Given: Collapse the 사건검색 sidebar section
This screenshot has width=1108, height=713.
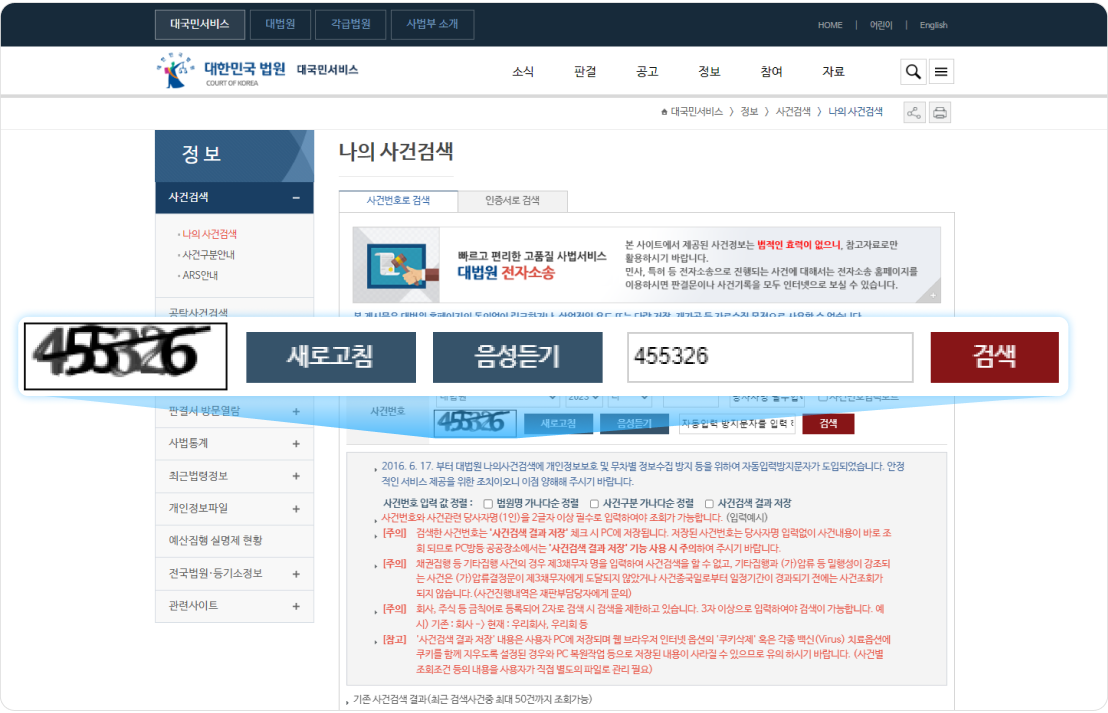Looking at the screenshot, I should click(x=296, y=198).
